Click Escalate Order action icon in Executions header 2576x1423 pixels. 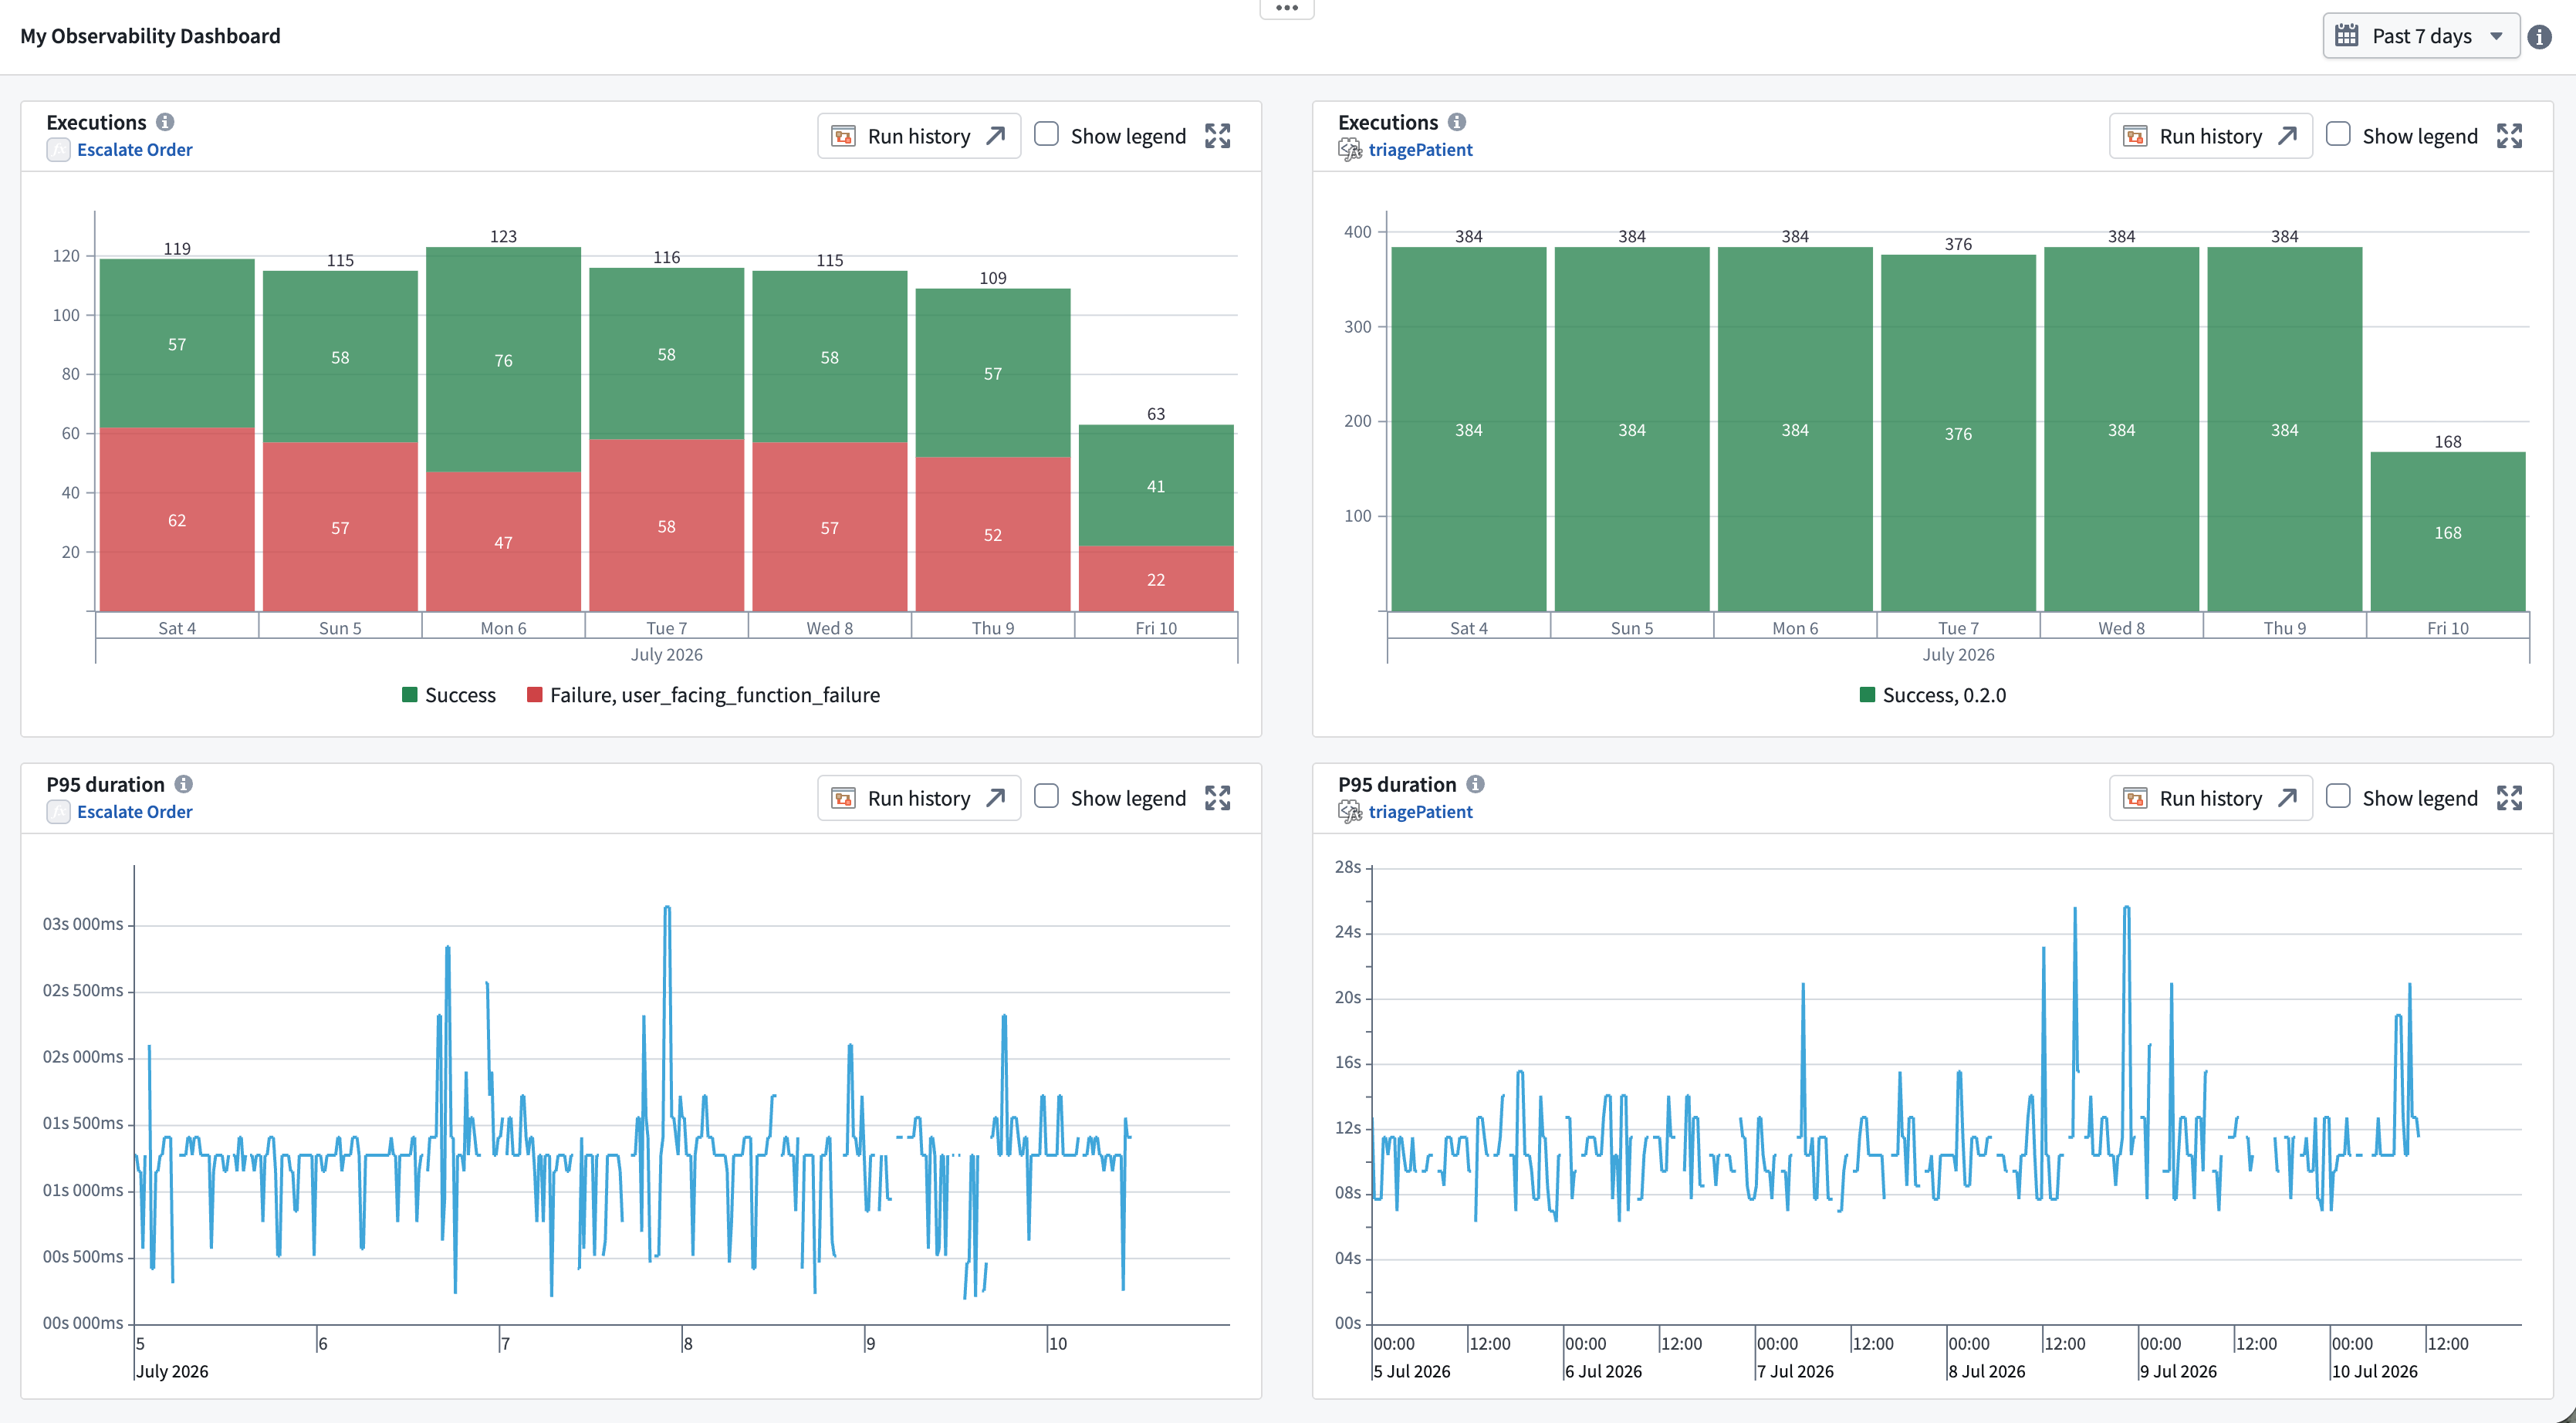(x=58, y=150)
